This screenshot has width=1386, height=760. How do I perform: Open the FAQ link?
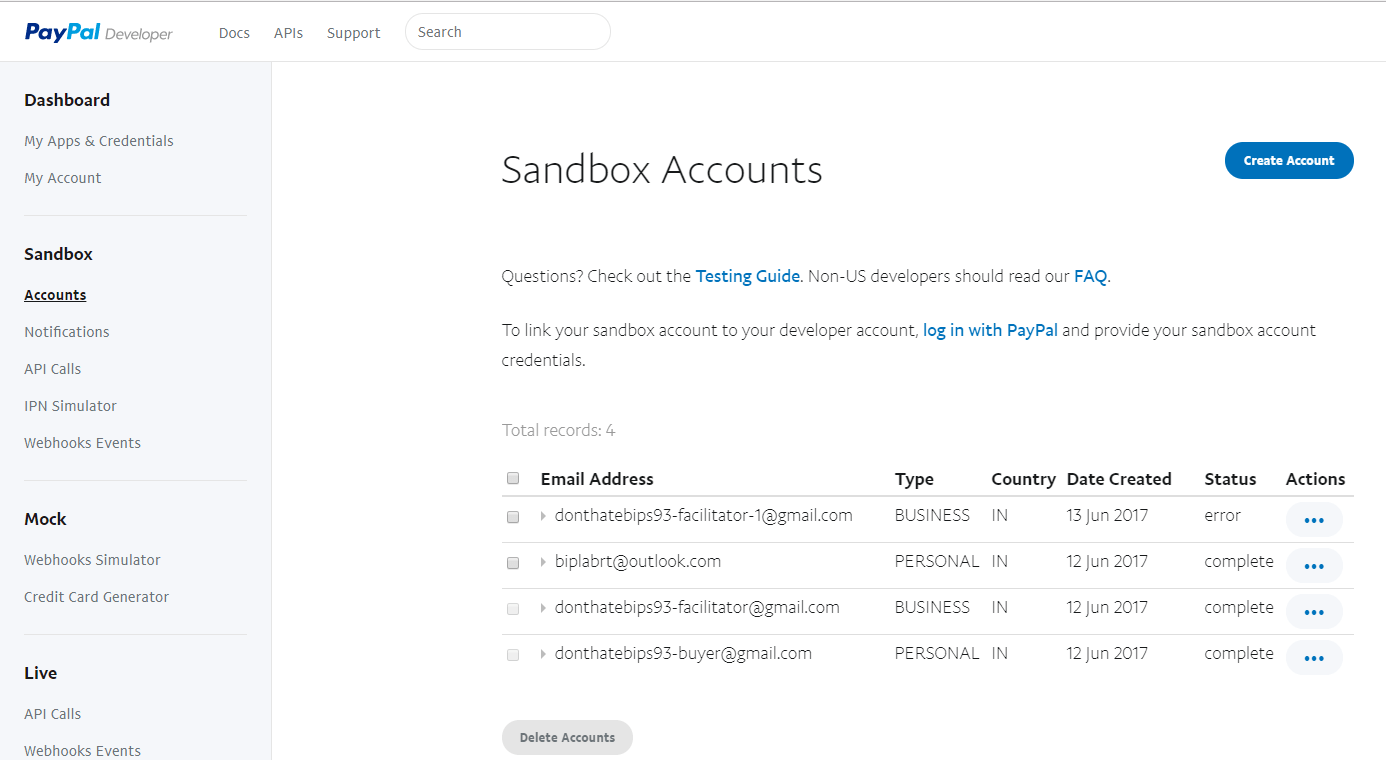(x=1090, y=276)
